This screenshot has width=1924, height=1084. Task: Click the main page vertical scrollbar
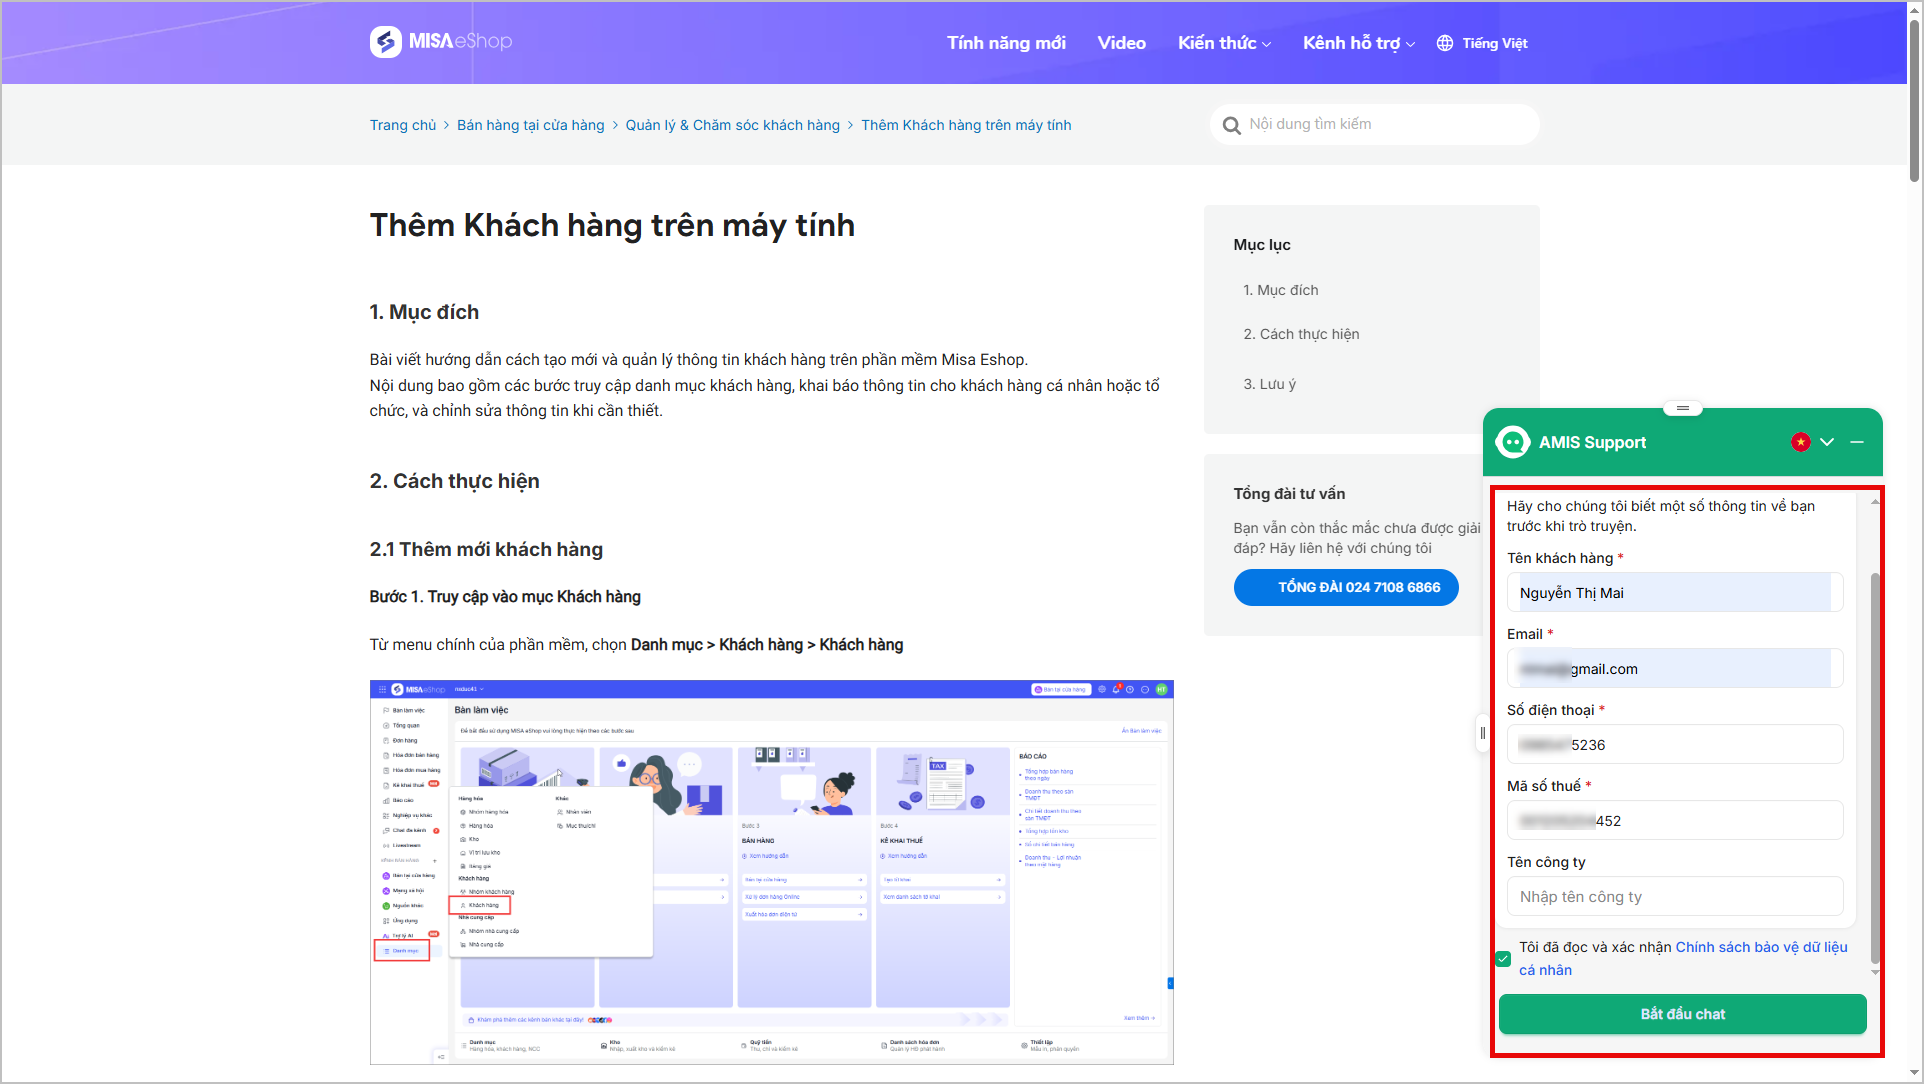(x=1914, y=100)
